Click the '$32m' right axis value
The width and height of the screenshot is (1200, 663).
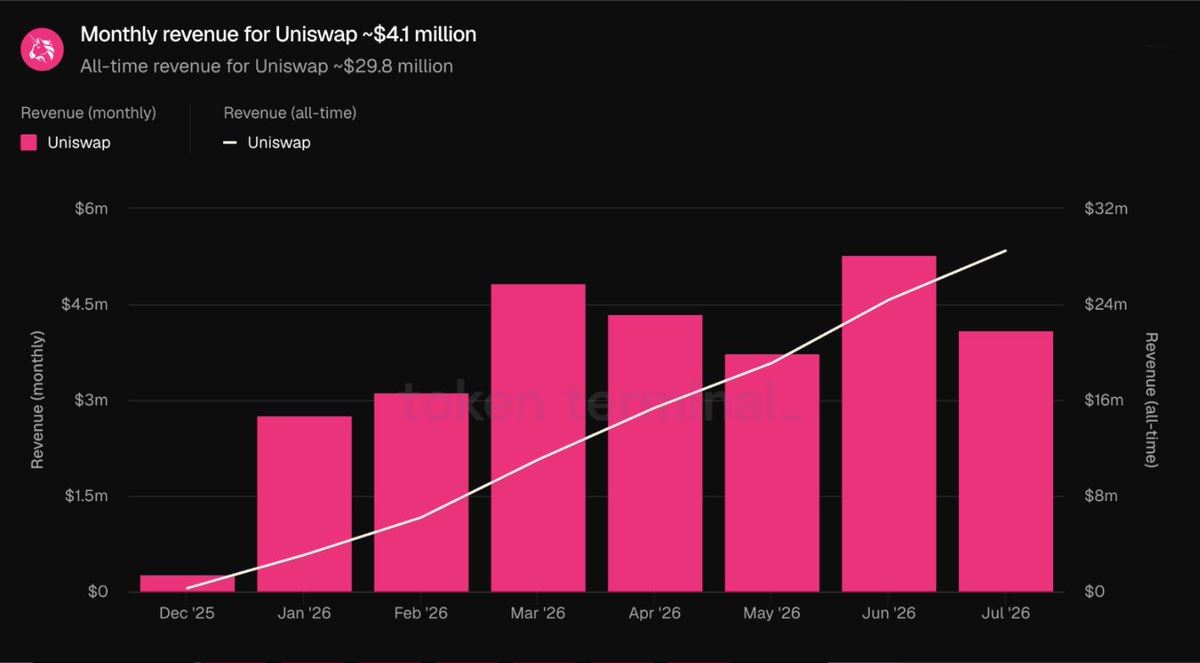pyautogui.click(x=1106, y=209)
